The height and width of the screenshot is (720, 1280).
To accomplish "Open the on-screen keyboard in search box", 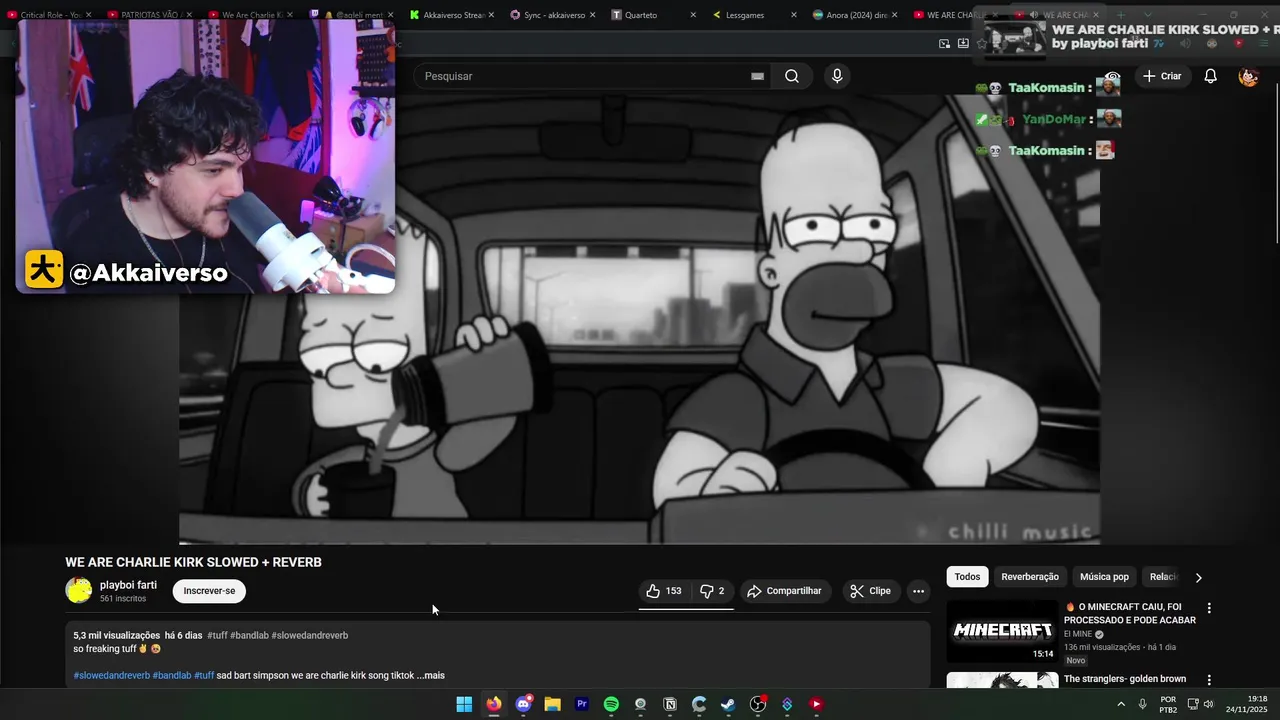I will [757, 76].
